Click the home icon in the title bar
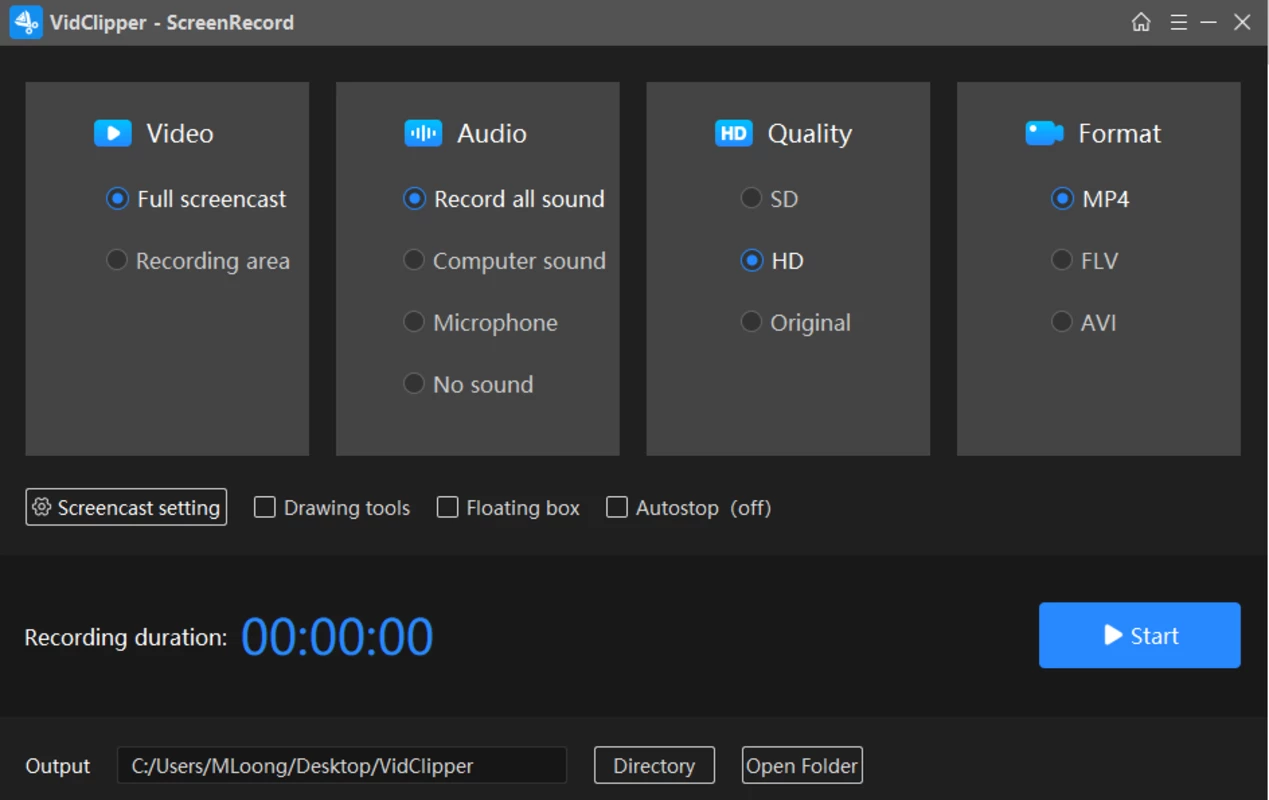Image resolution: width=1269 pixels, height=800 pixels. tap(1141, 22)
